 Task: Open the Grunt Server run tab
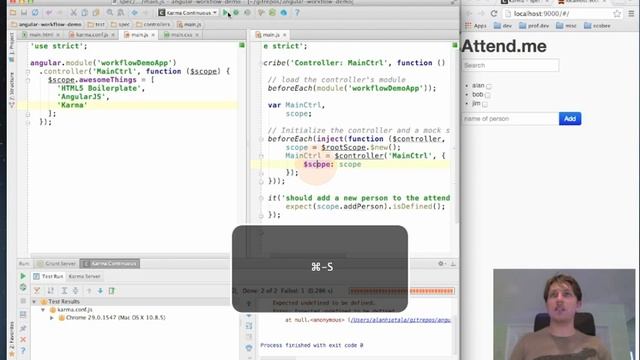[x=57, y=264]
